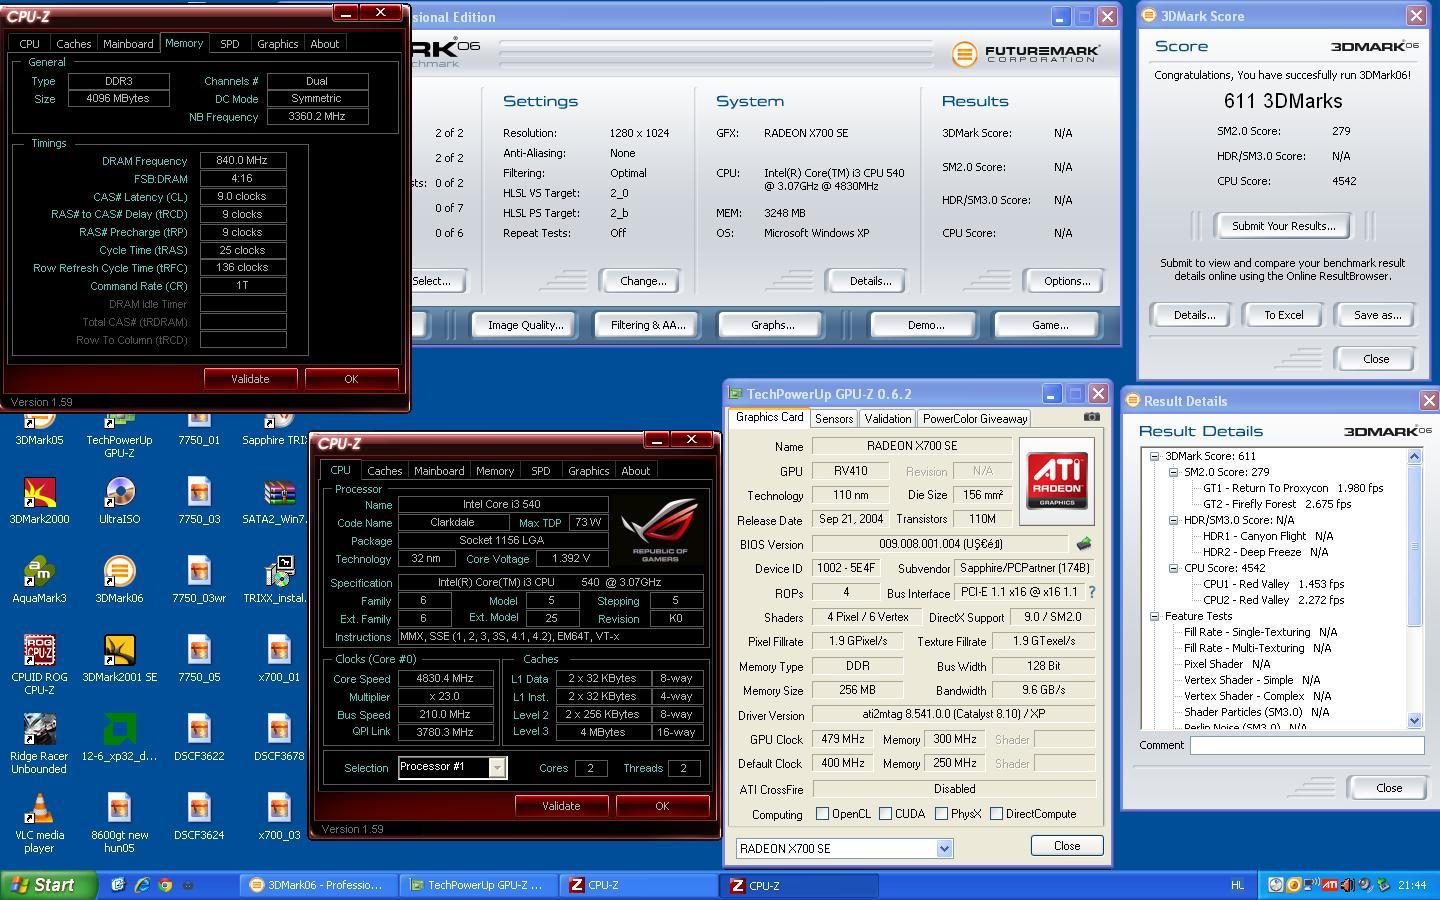Open Graphics tab in lower CPU-Z window
This screenshot has height=900, width=1440.
pyautogui.click(x=588, y=471)
